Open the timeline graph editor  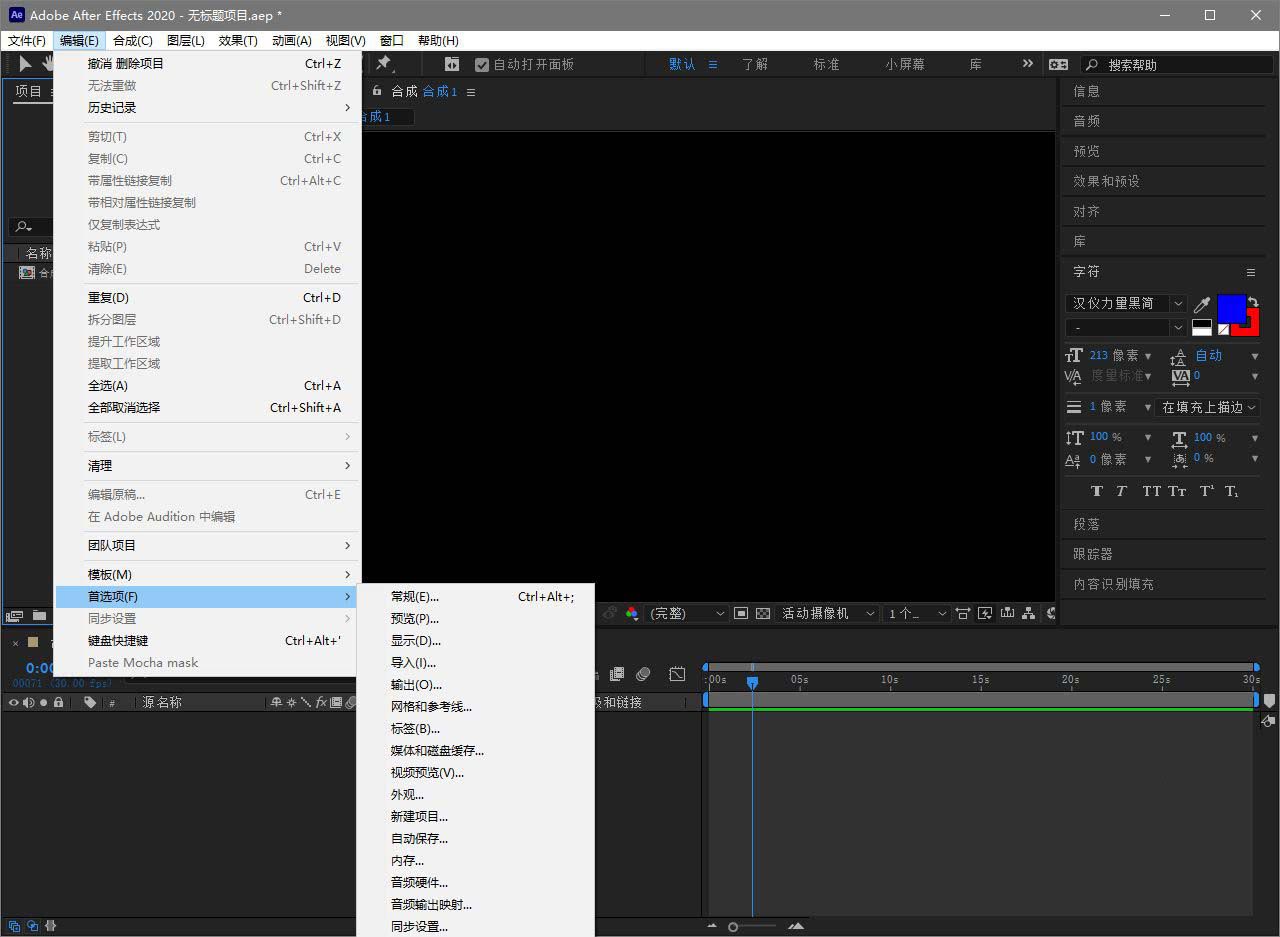pos(677,674)
